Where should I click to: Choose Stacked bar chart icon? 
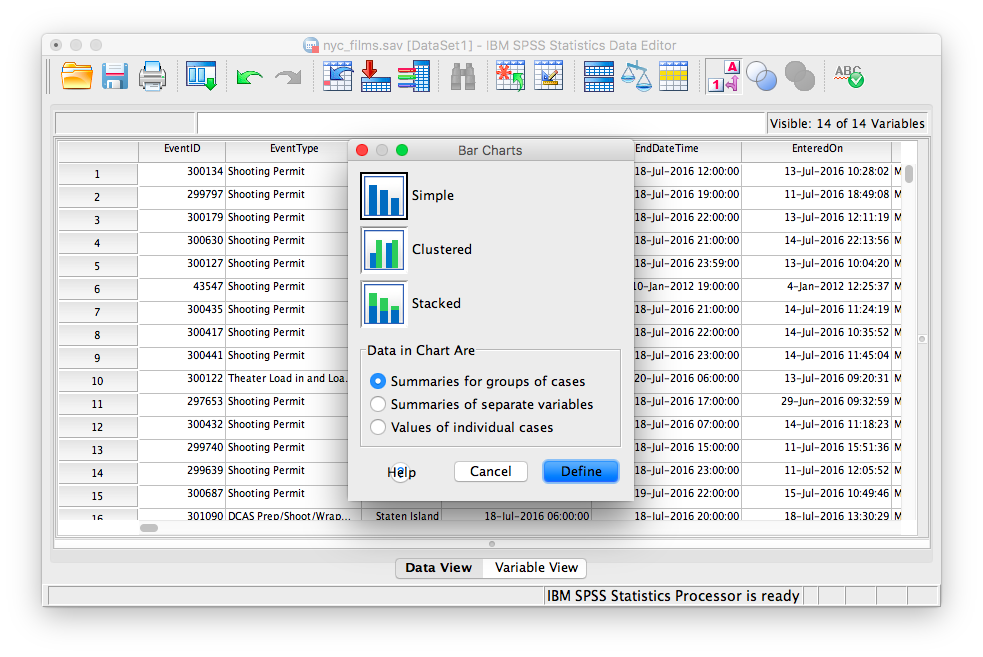(384, 303)
